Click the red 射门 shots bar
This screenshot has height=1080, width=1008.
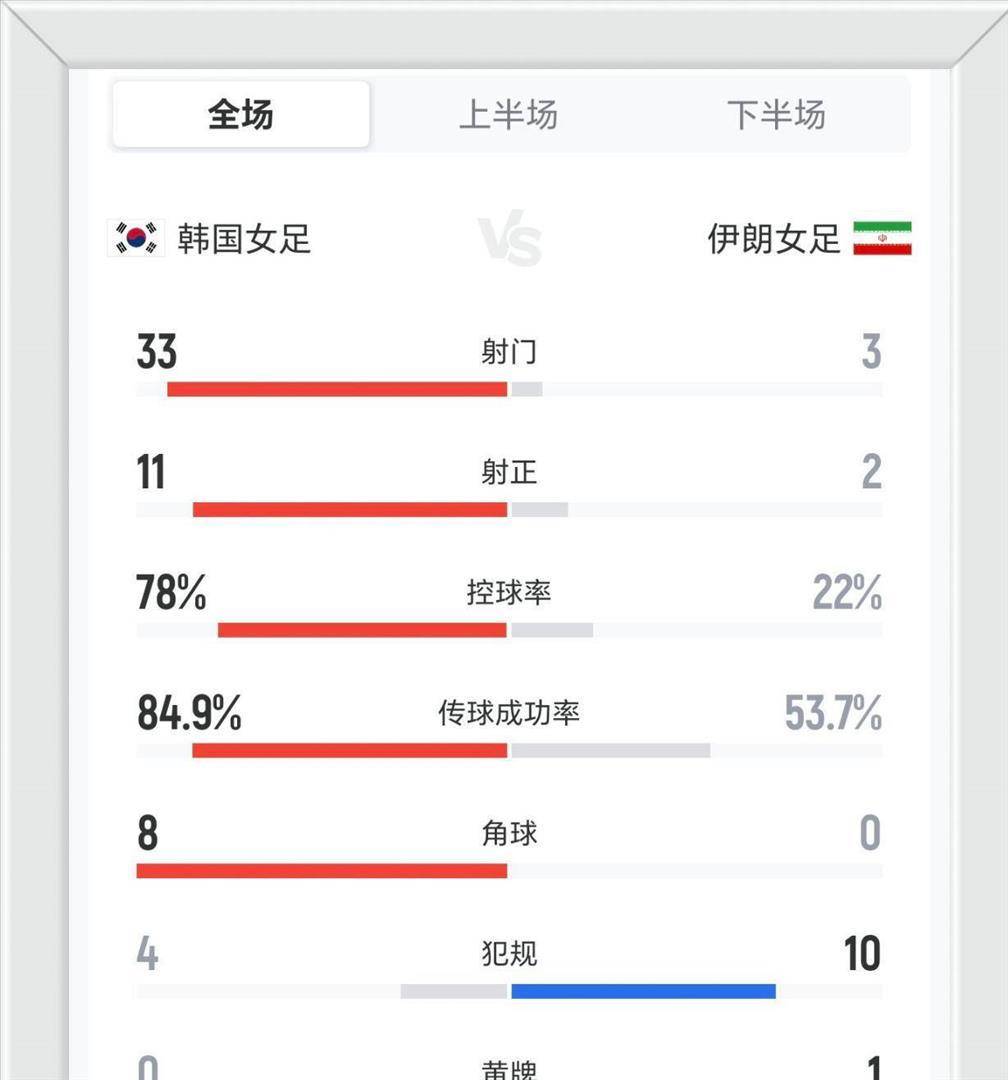[337, 390]
